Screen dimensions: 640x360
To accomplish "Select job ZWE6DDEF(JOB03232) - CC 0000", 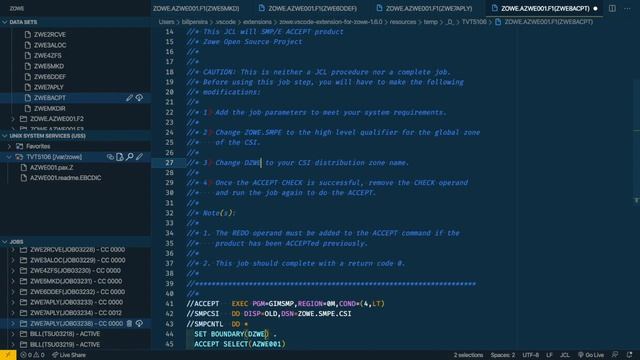I will coord(77,292).
